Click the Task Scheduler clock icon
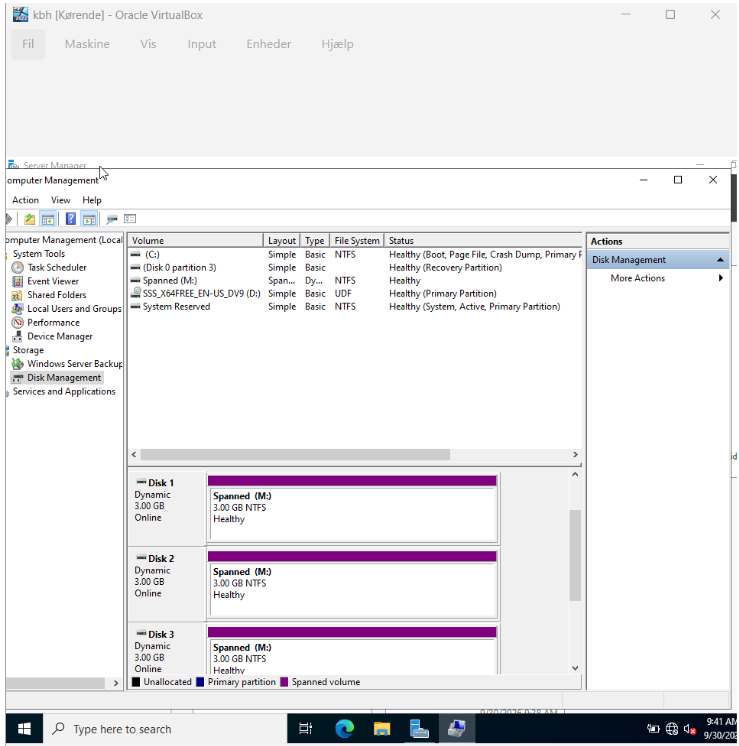739x746 pixels. [x=18, y=267]
